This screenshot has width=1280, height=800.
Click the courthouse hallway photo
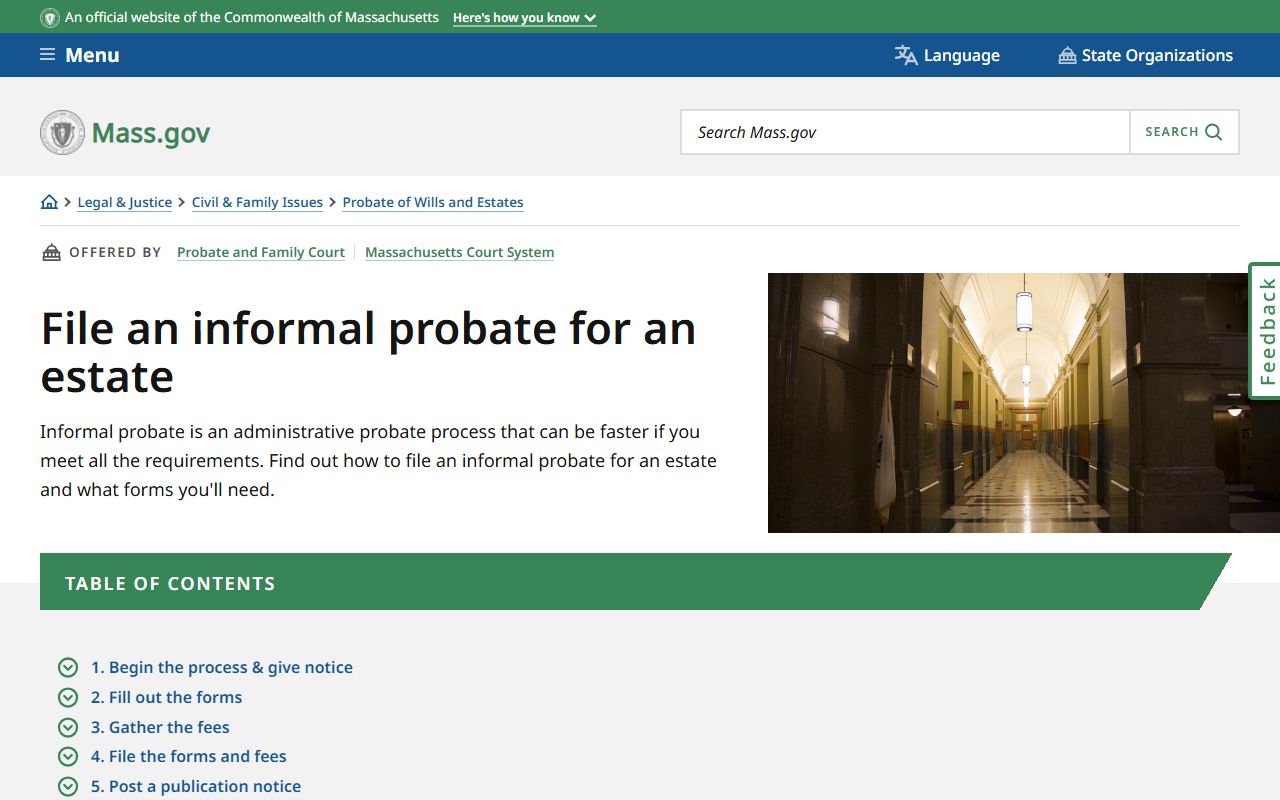pyautogui.click(x=1024, y=403)
